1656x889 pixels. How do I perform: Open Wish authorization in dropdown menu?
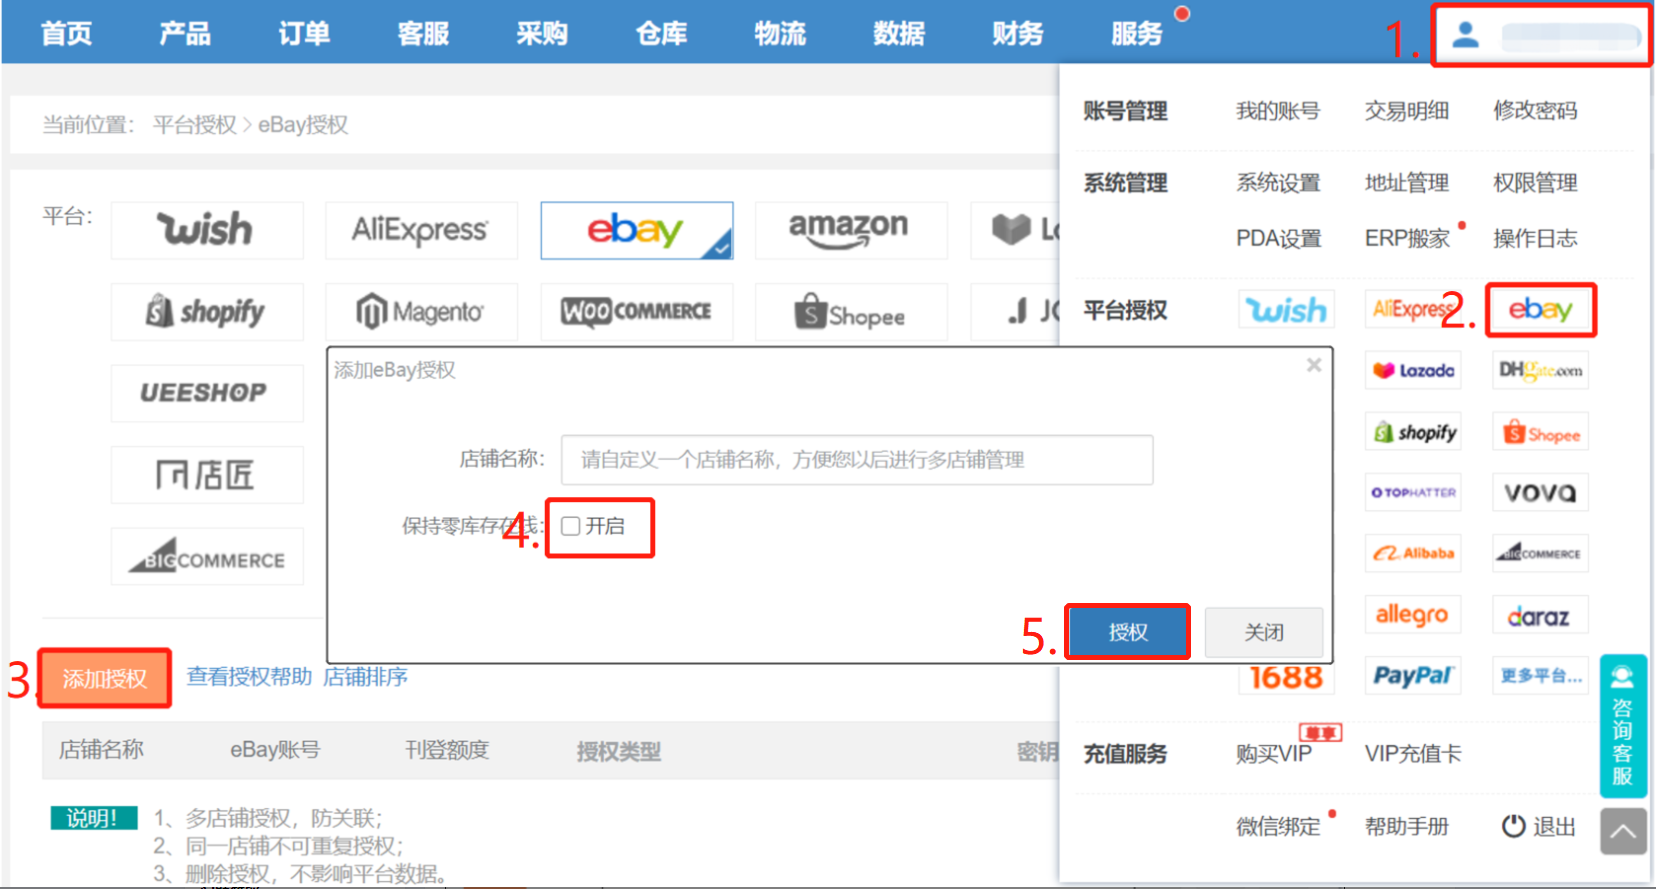(x=1286, y=310)
